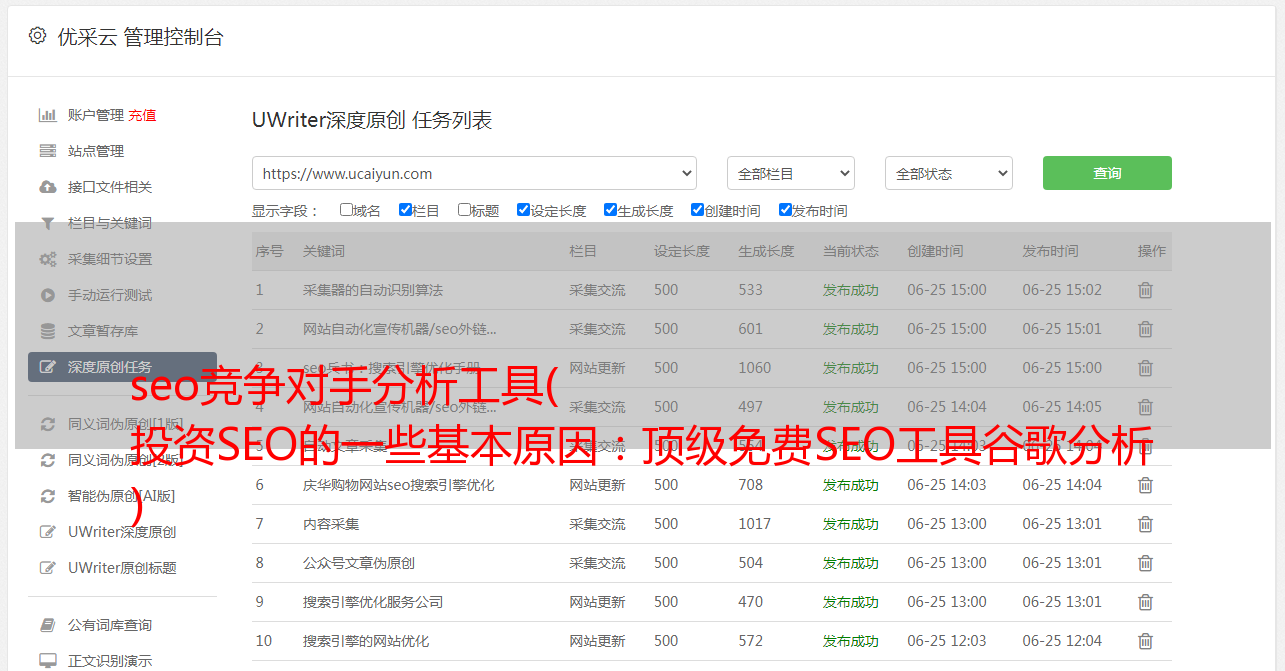1285x671 pixels.
Task: Expand the 全部栏目 dropdown
Action: [790, 173]
